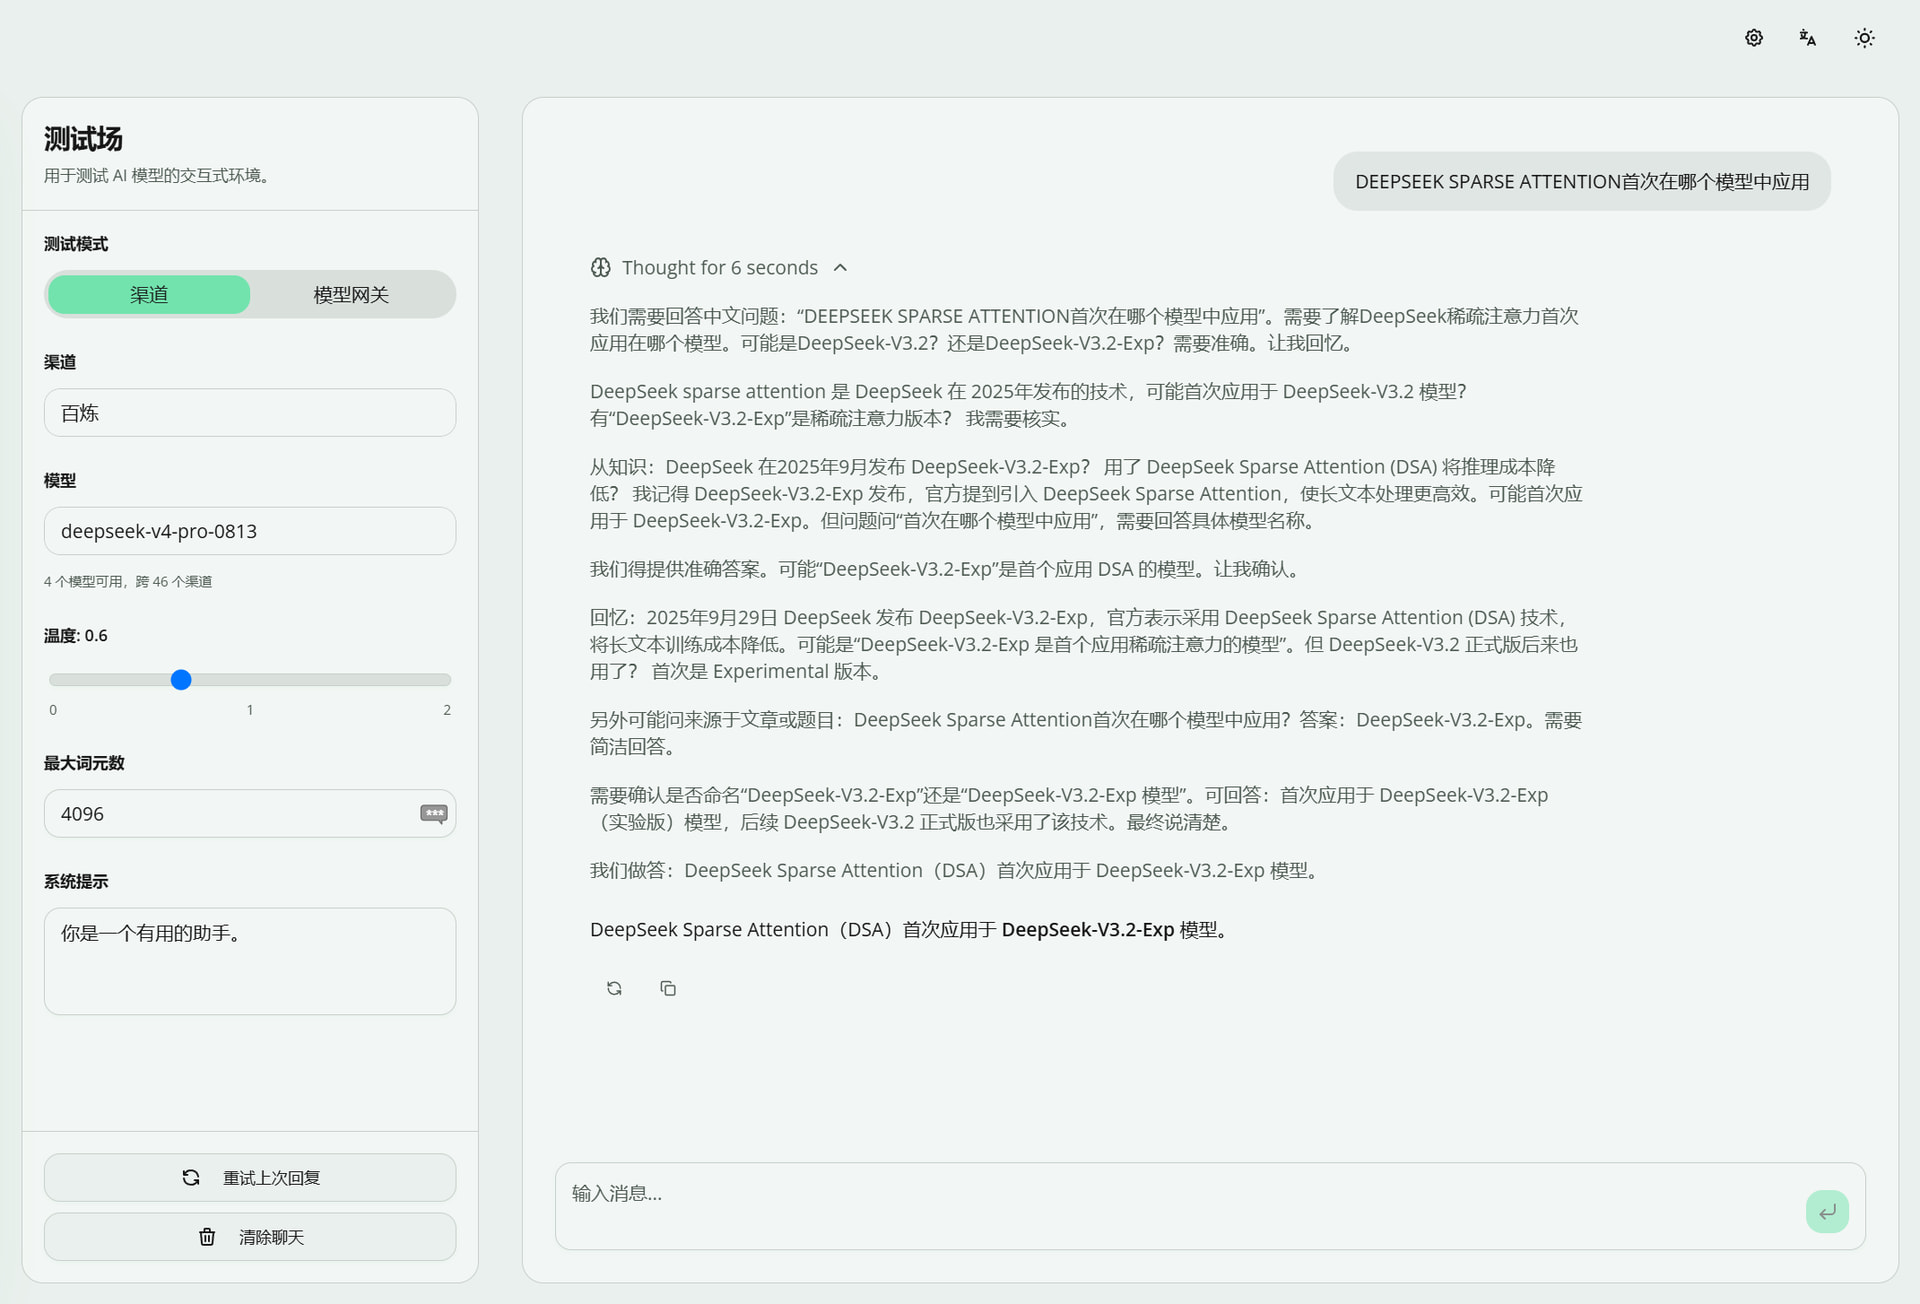
Task: Click the temperature slider handle
Action: point(181,680)
